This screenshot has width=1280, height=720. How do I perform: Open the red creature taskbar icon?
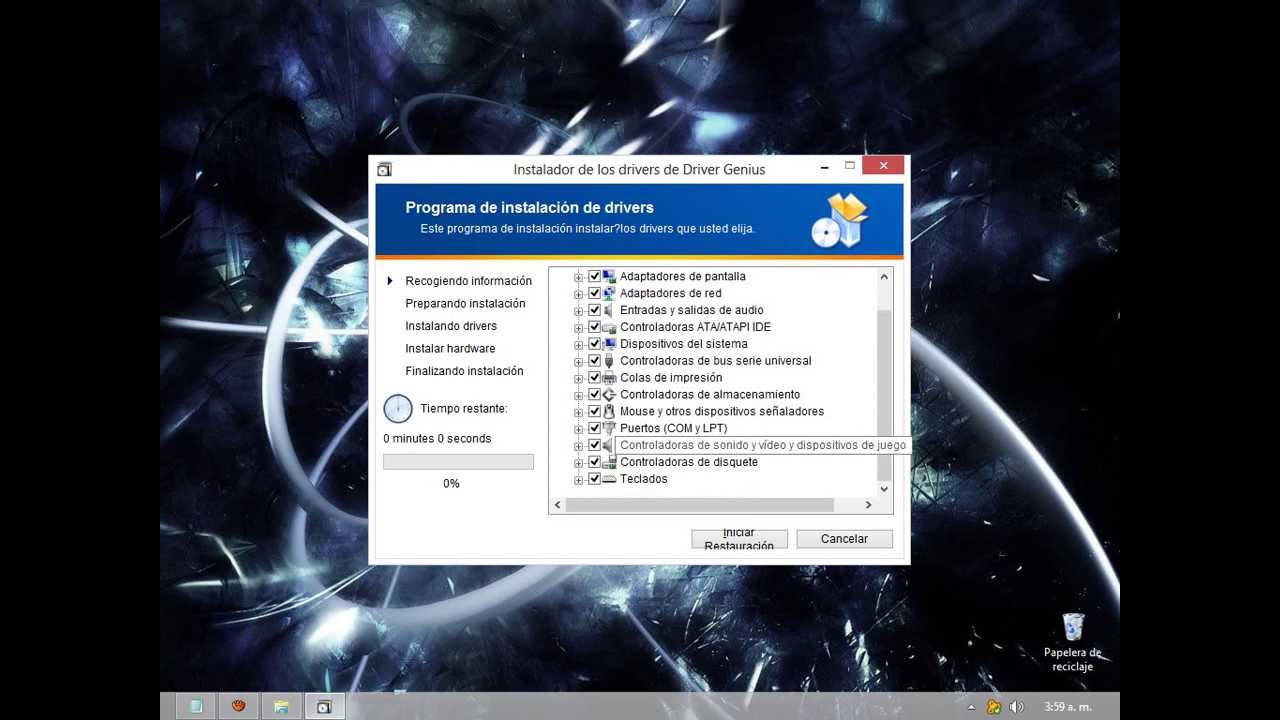coord(239,706)
